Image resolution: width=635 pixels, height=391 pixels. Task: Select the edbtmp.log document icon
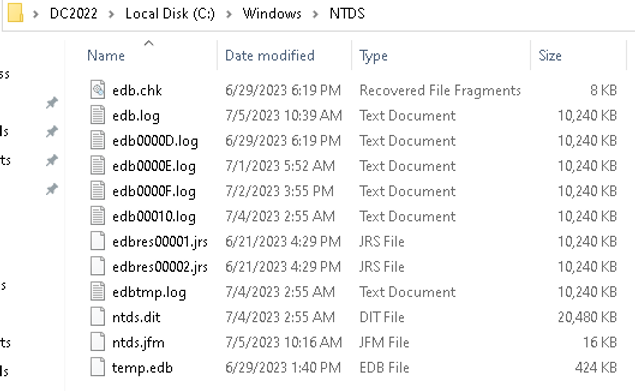pyautogui.click(x=98, y=292)
